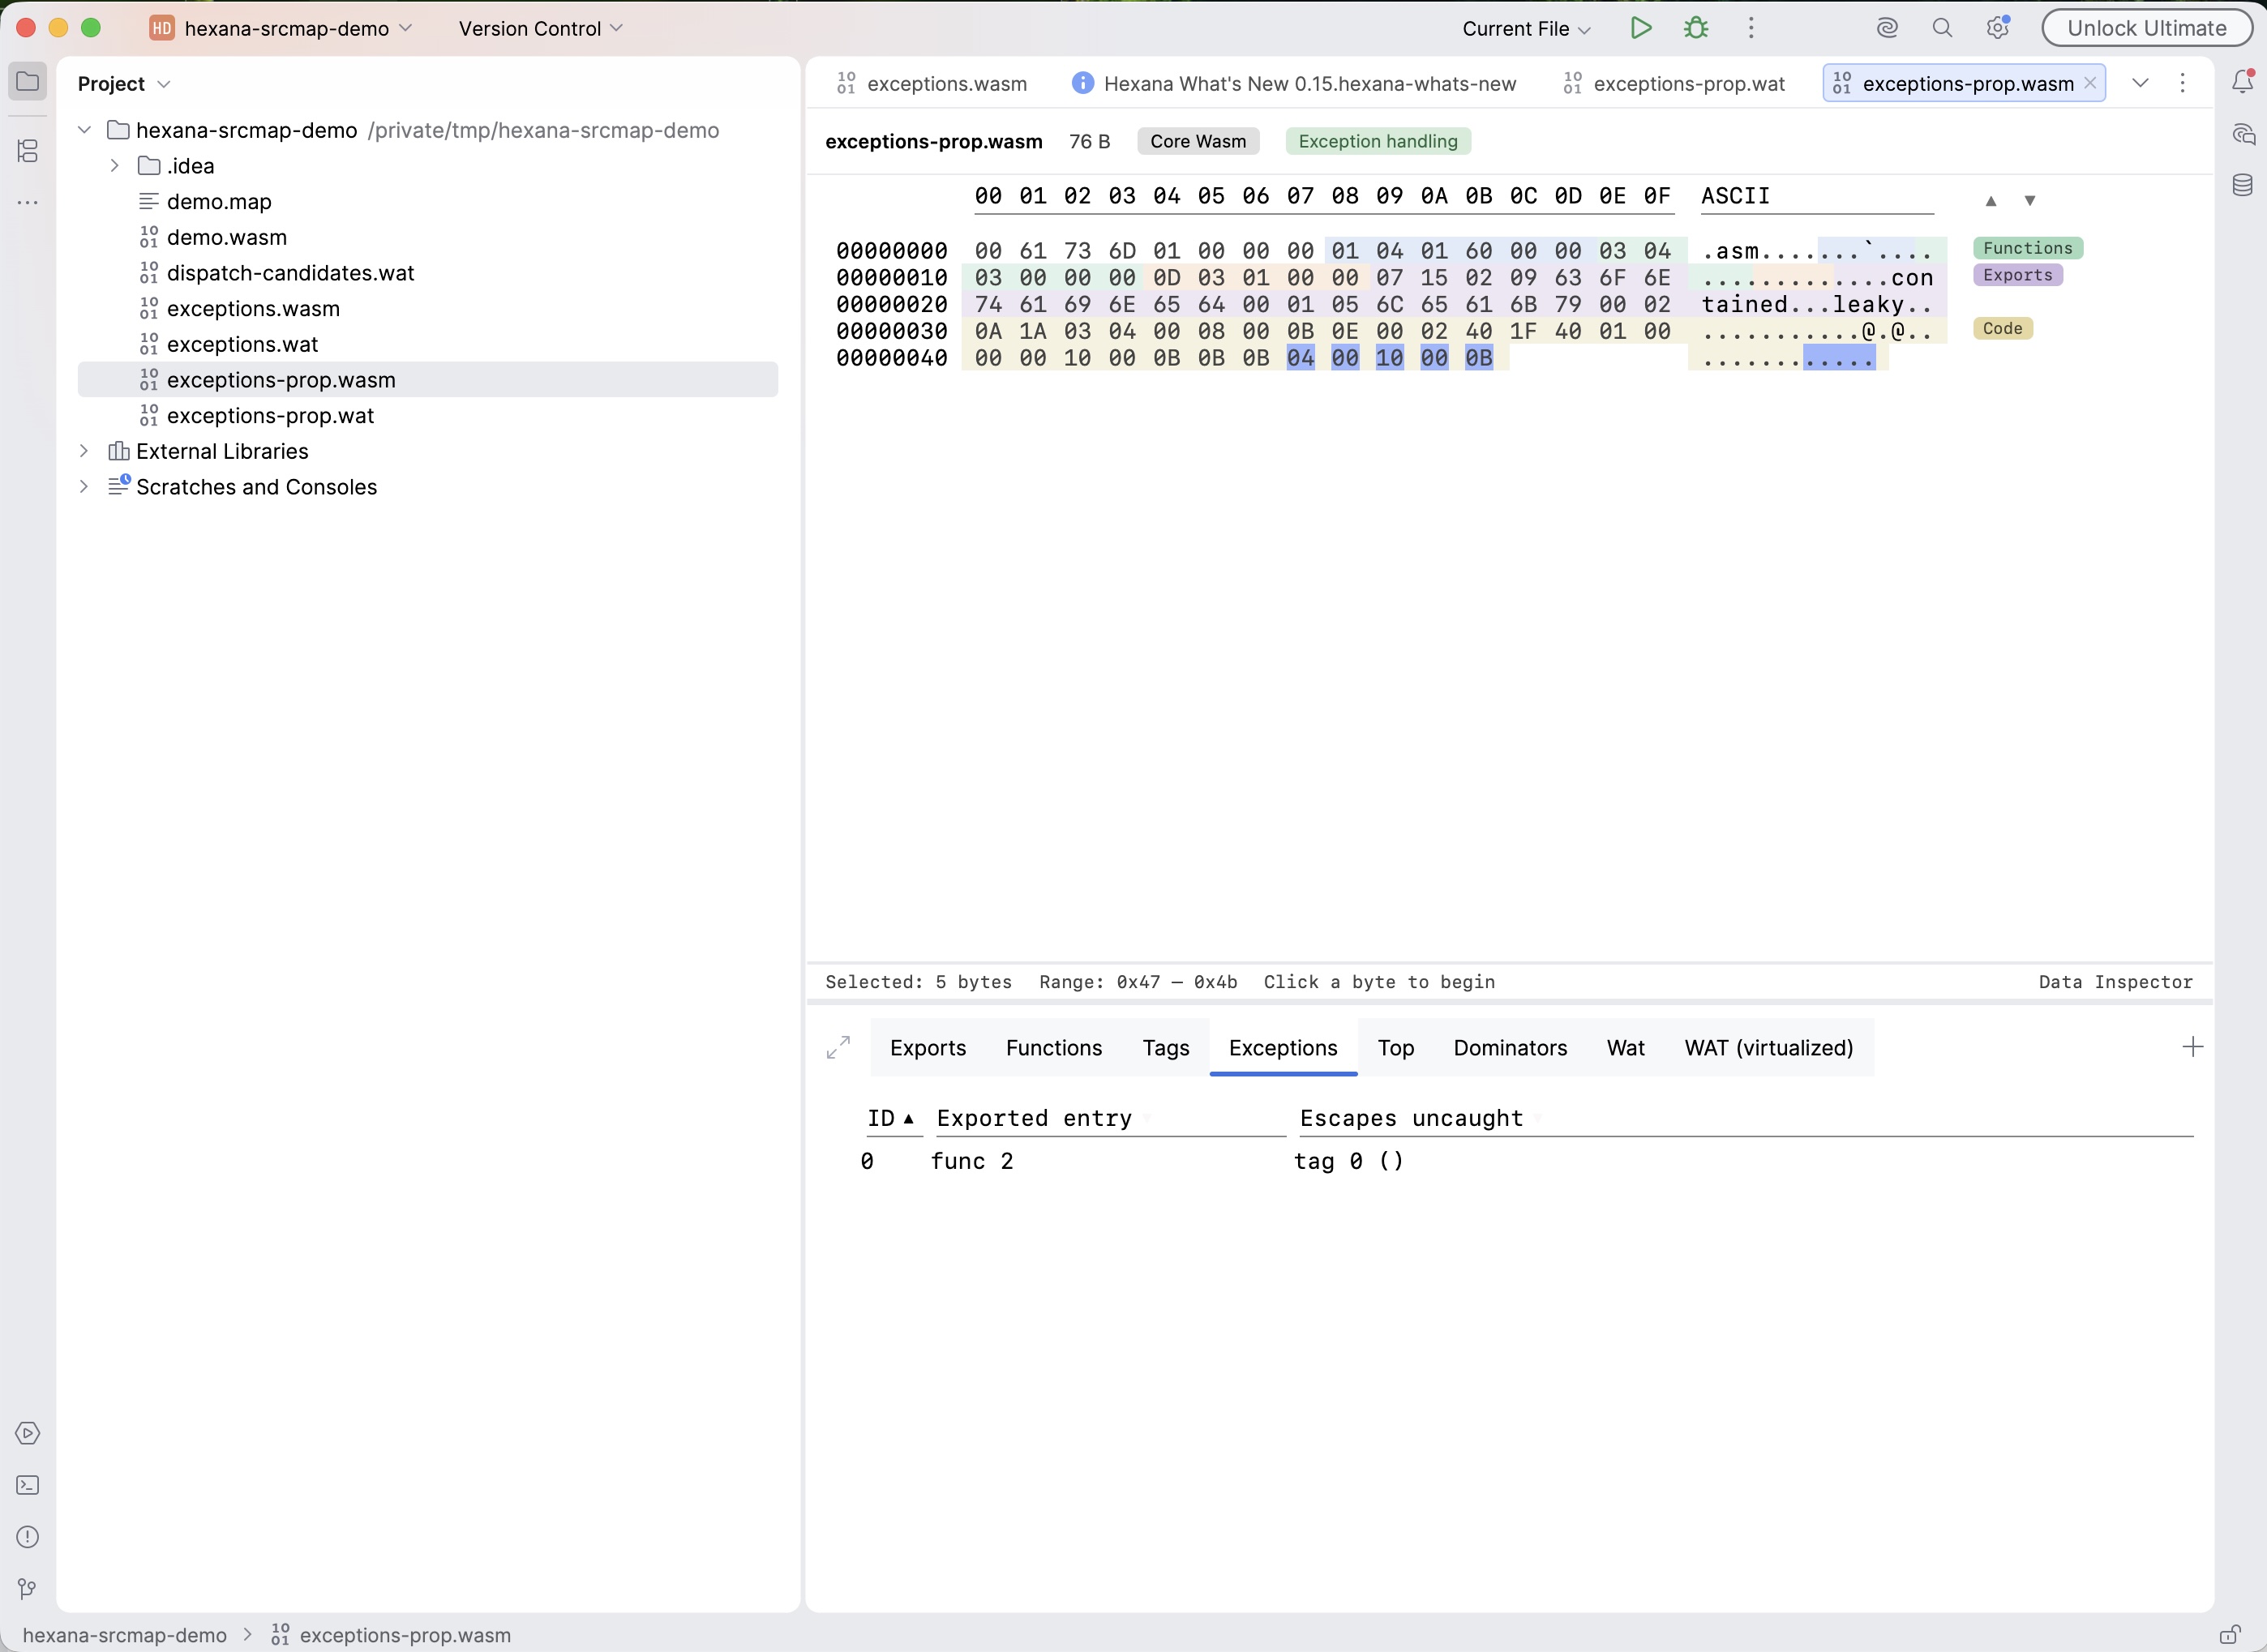Switch to the exceptions-prop.wat editor tab
The image size is (2267, 1652).
click(x=1674, y=84)
